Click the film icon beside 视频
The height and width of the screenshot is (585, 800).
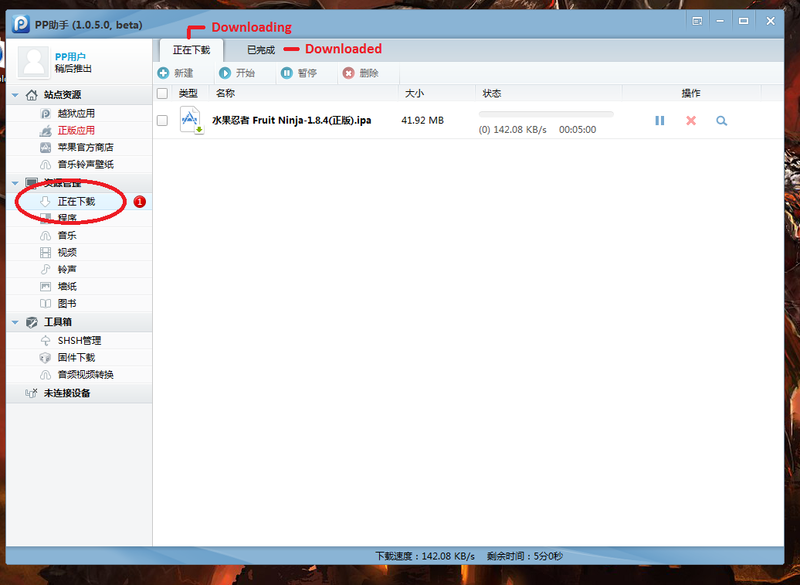click(x=45, y=252)
